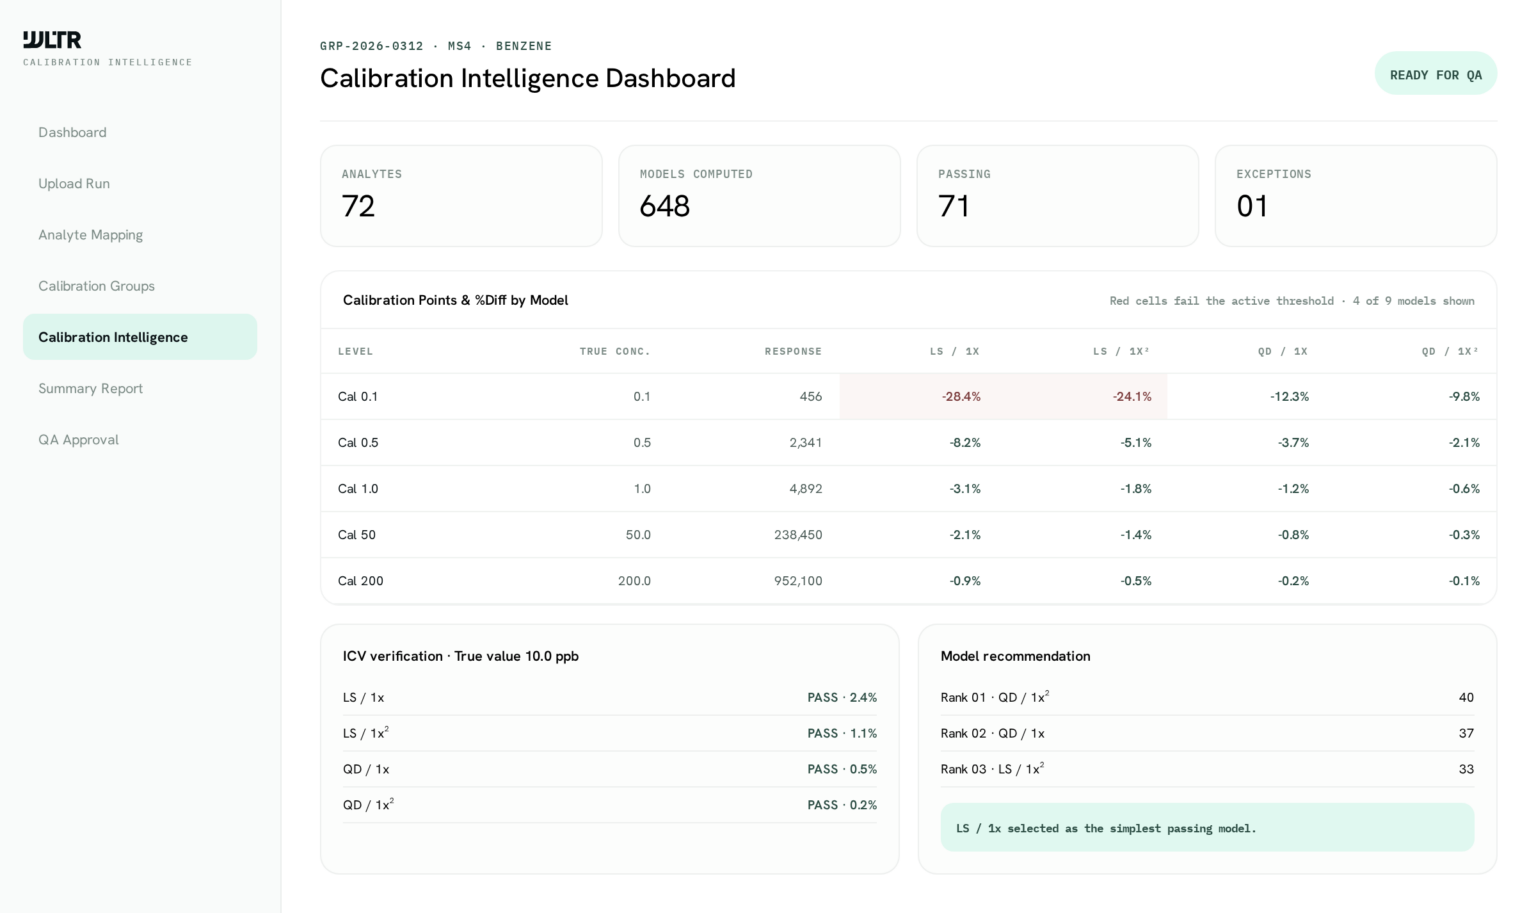Click the -9.8% cell
Viewport: 1536px width, 913px height.
(1464, 396)
